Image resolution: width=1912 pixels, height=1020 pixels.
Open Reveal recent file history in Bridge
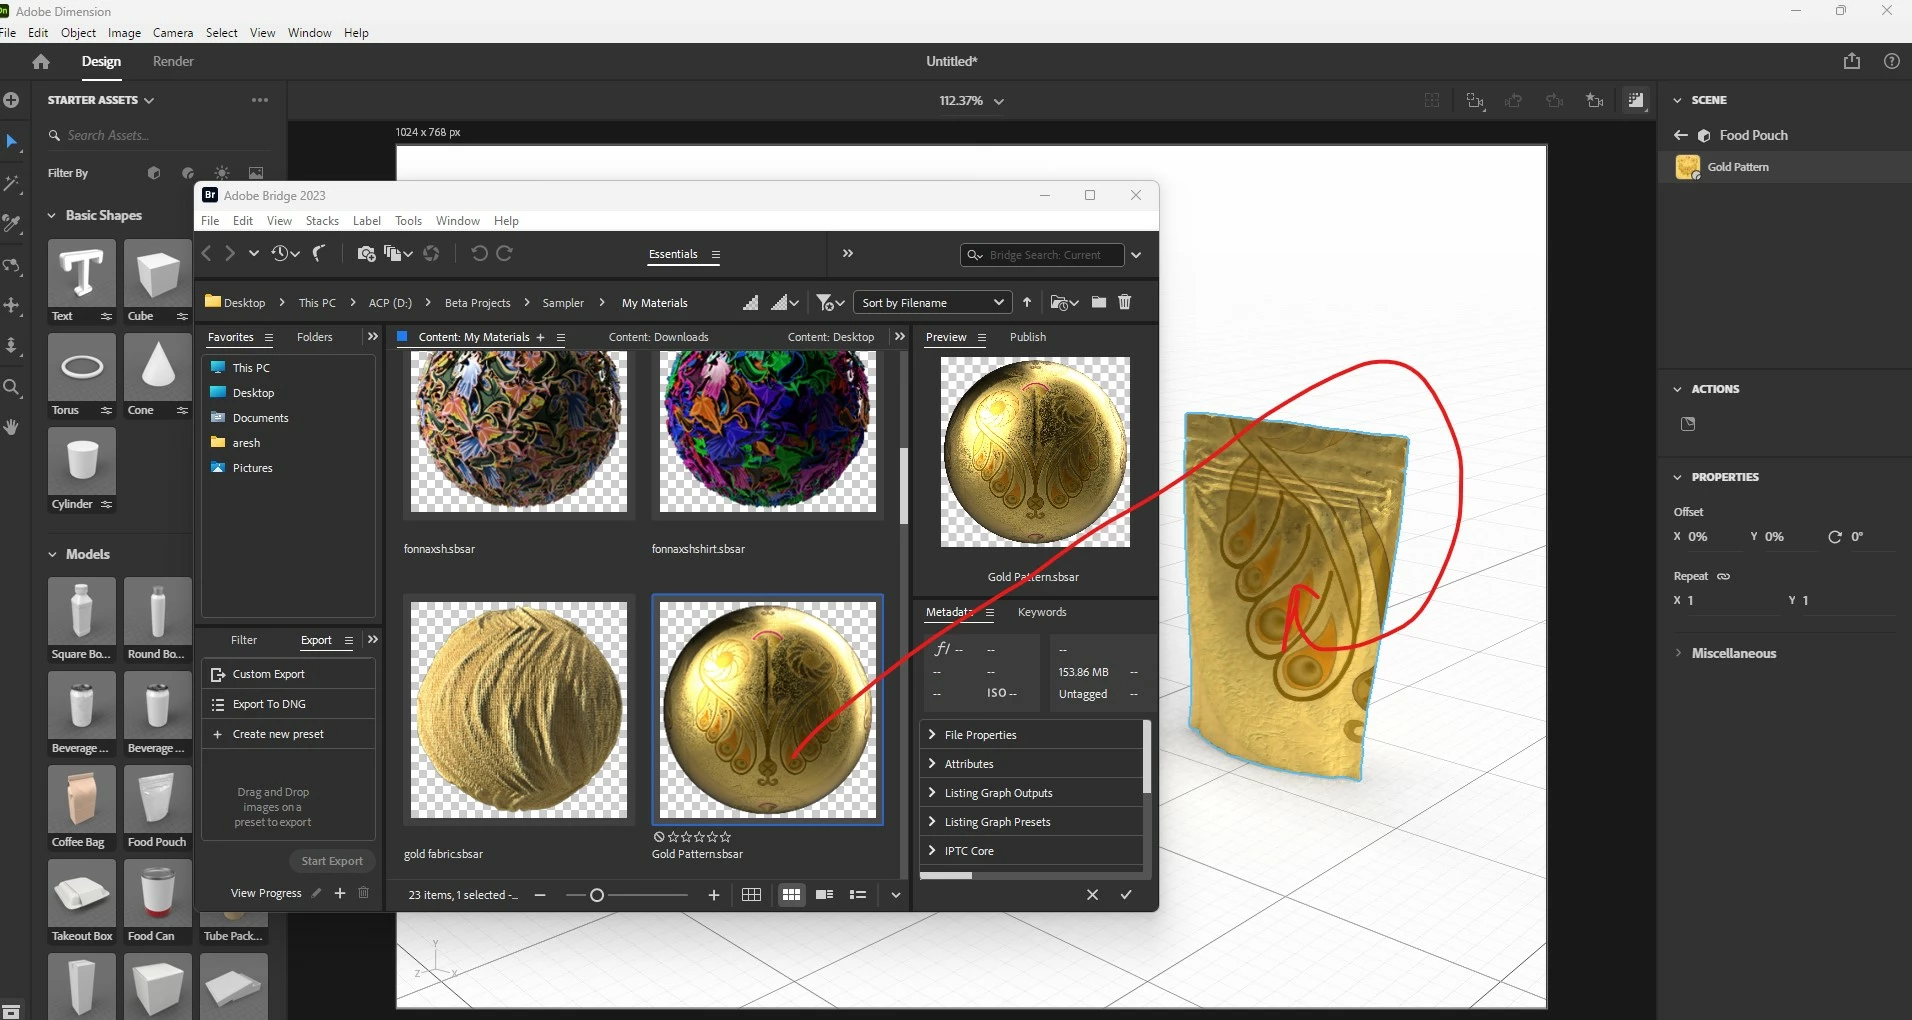285,254
